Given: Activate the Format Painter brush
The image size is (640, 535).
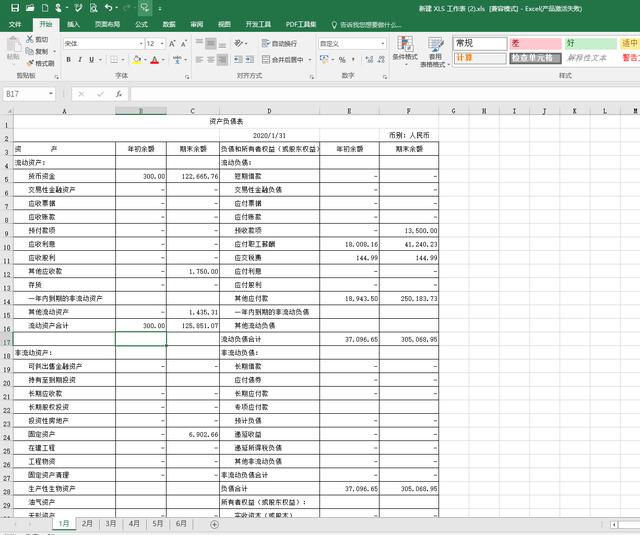Looking at the screenshot, I should 40,63.
